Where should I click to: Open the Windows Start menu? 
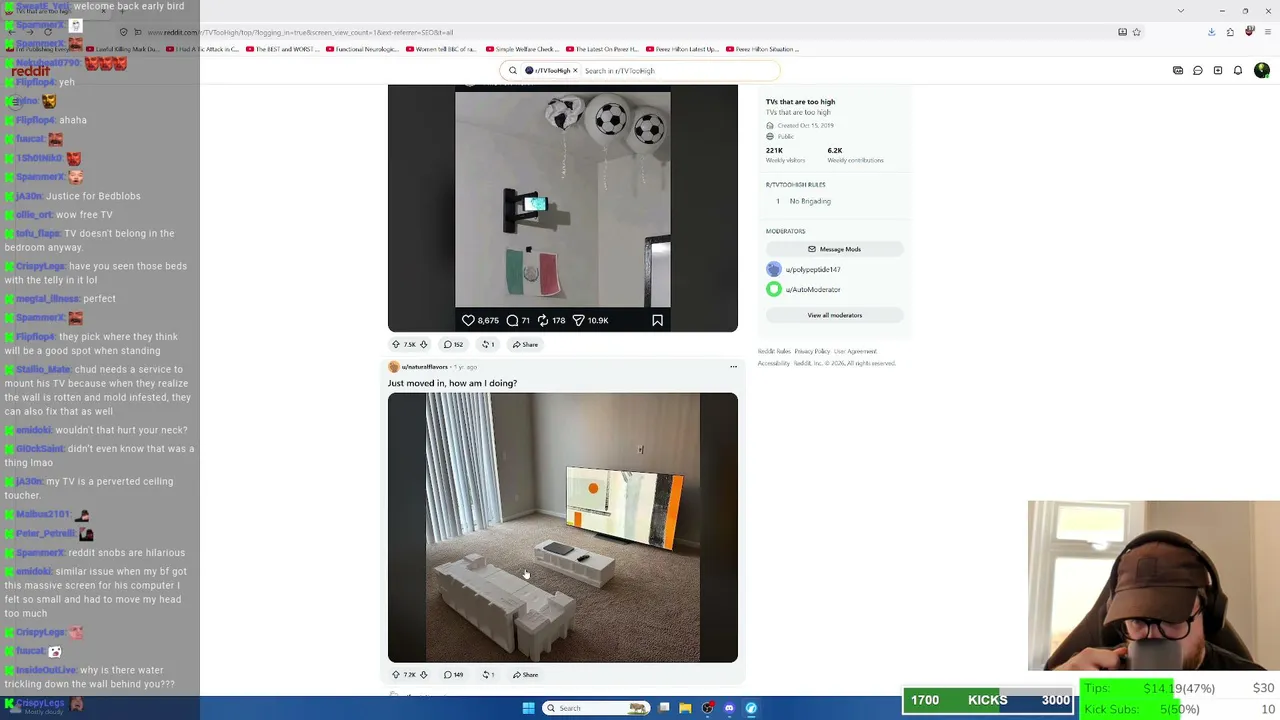point(528,708)
